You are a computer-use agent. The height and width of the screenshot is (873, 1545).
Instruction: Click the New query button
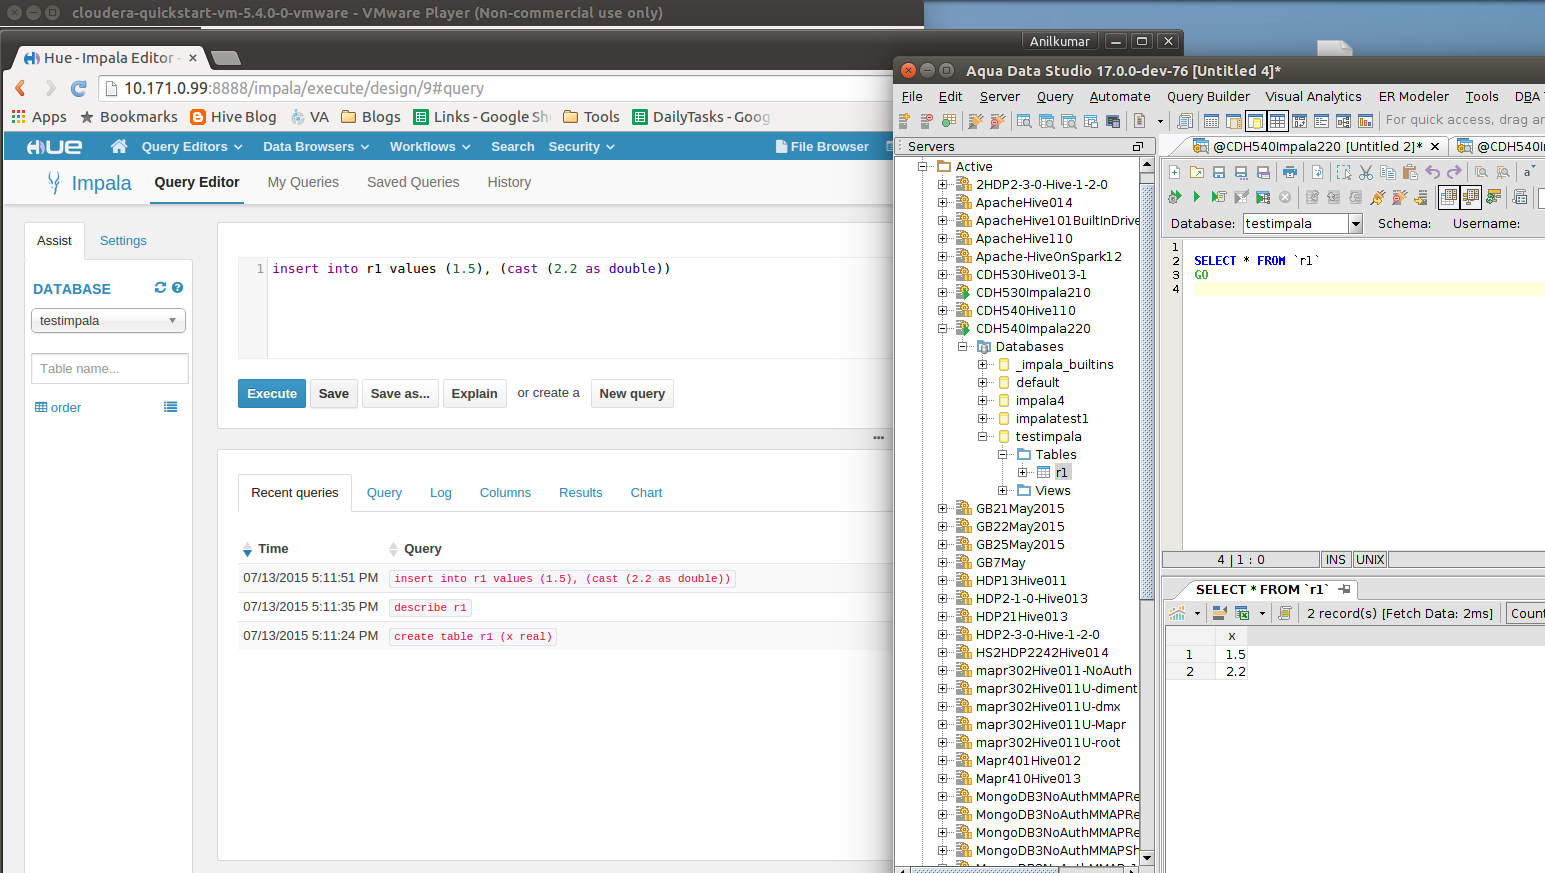click(632, 393)
